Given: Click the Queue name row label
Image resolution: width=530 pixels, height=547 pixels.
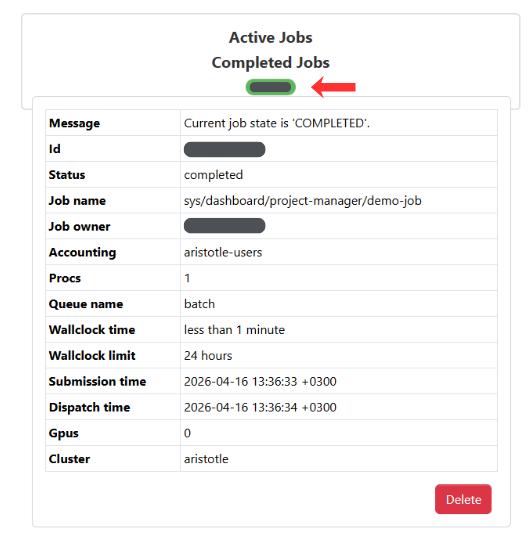Looking at the screenshot, I should (x=86, y=304).
